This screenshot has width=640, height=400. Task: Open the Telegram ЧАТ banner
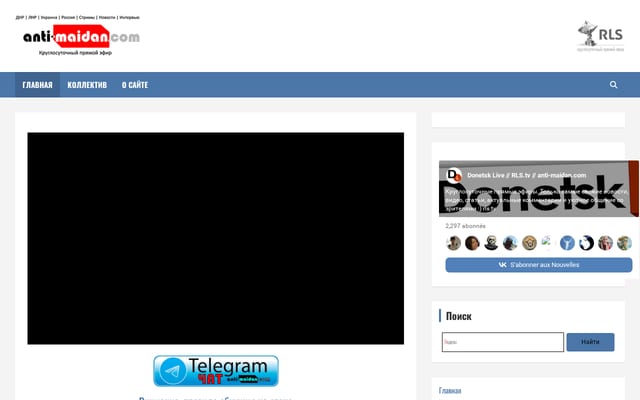tap(216, 371)
